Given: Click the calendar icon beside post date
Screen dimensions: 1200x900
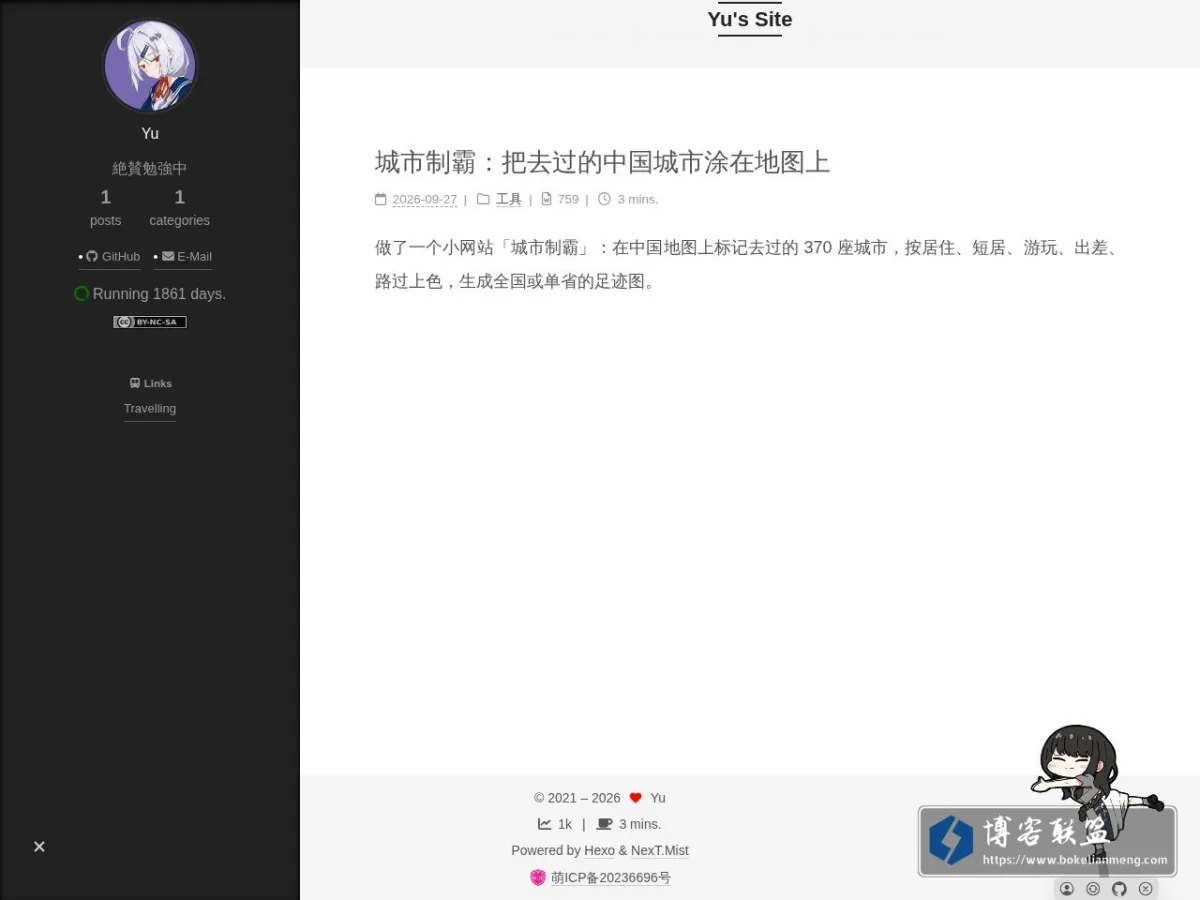Looking at the screenshot, I should click(380, 199).
